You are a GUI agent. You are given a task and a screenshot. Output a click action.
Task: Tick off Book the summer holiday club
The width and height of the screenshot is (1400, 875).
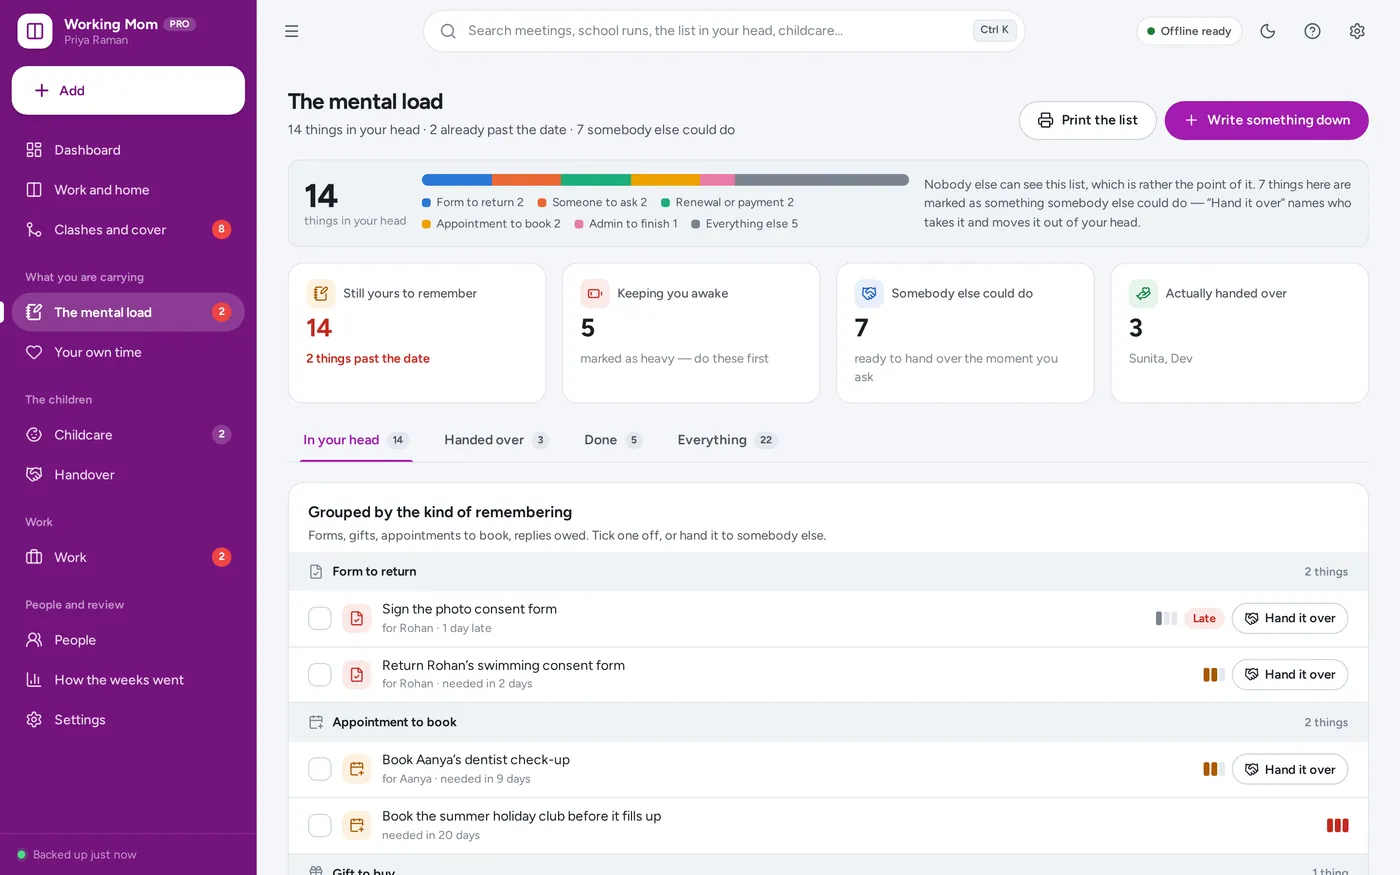[x=320, y=825]
